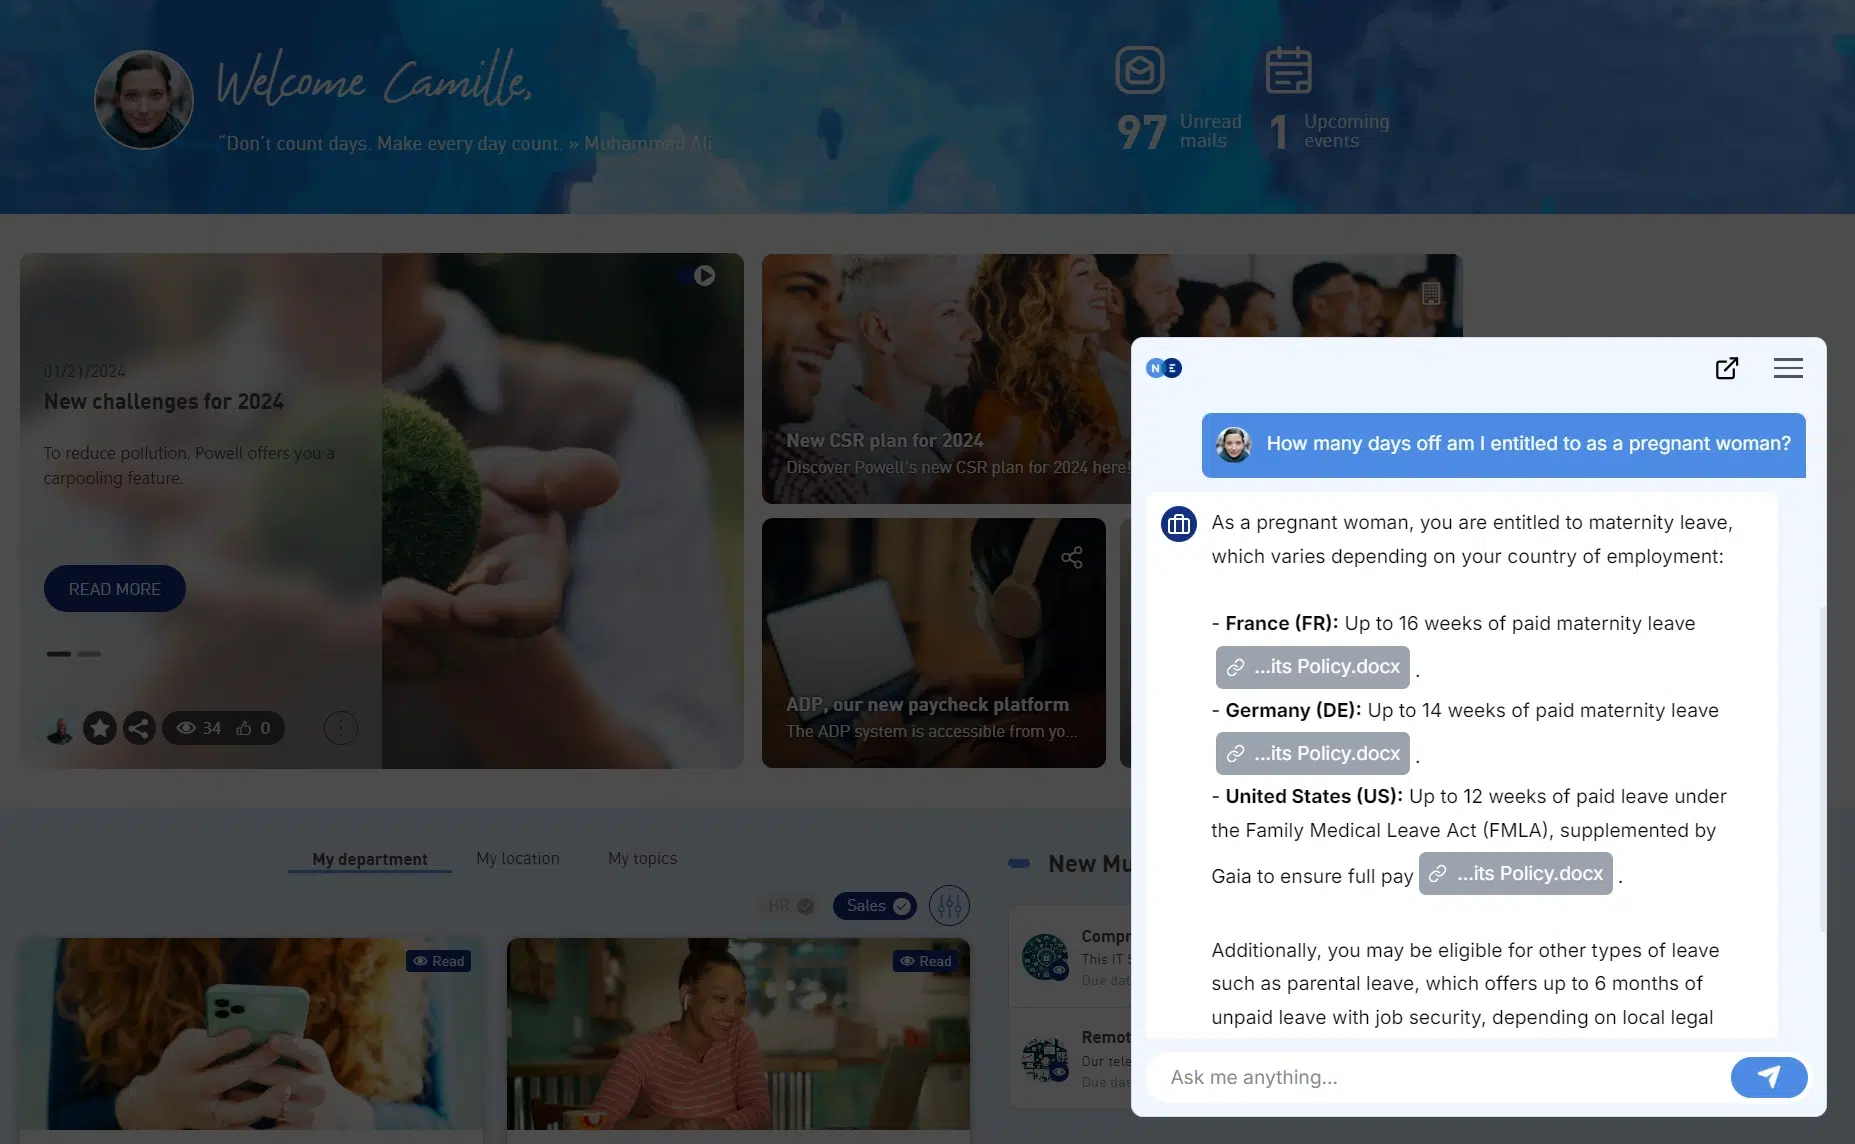
Task: Open the chat hamburger menu
Action: click(1788, 368)
